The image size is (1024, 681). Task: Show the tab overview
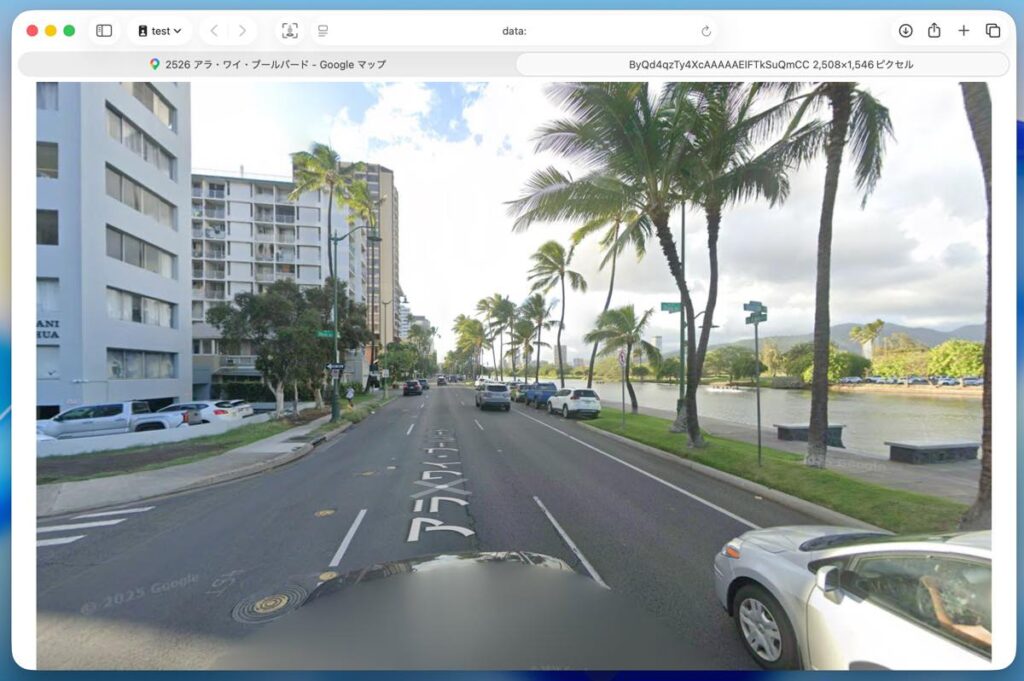pyautogui.click(x=992, y=31)
